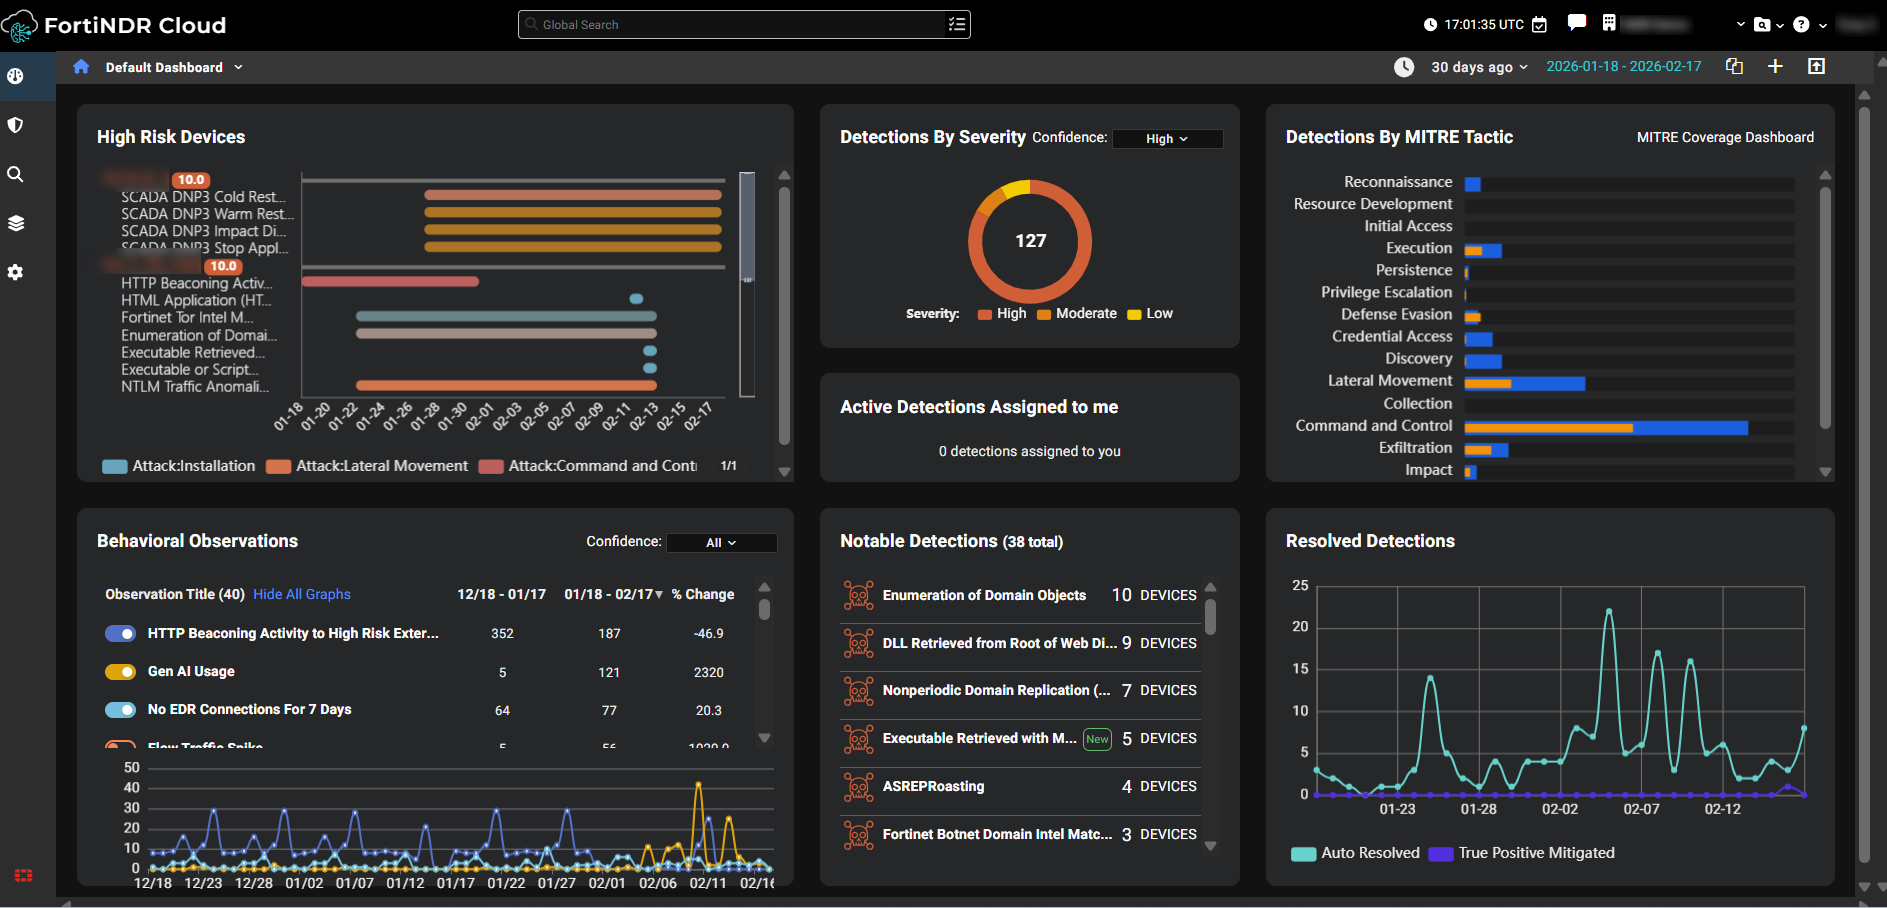
Task: Open the magnifier investigations icon in sidebar
Action: 15,174
